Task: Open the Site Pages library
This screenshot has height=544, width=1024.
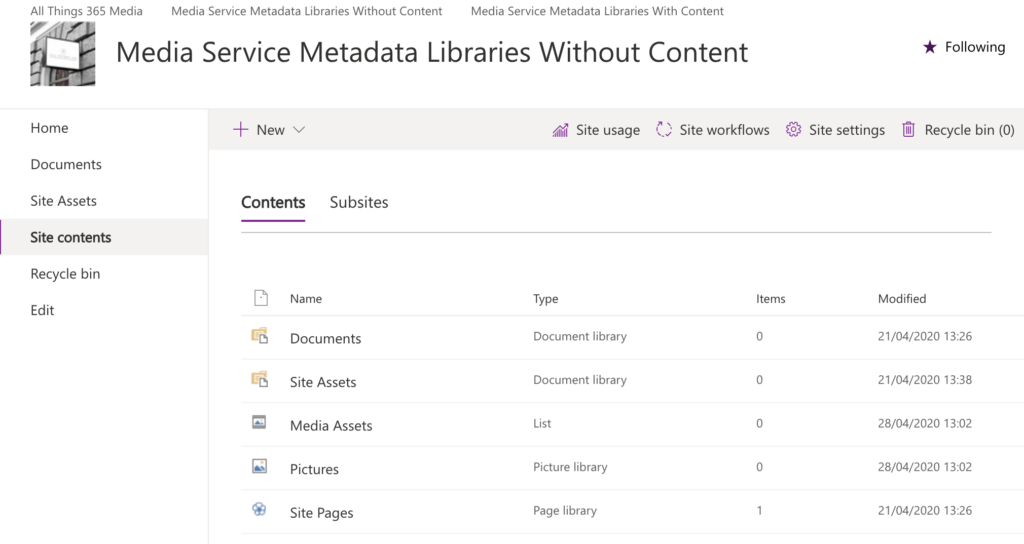Action: point(321,513)
